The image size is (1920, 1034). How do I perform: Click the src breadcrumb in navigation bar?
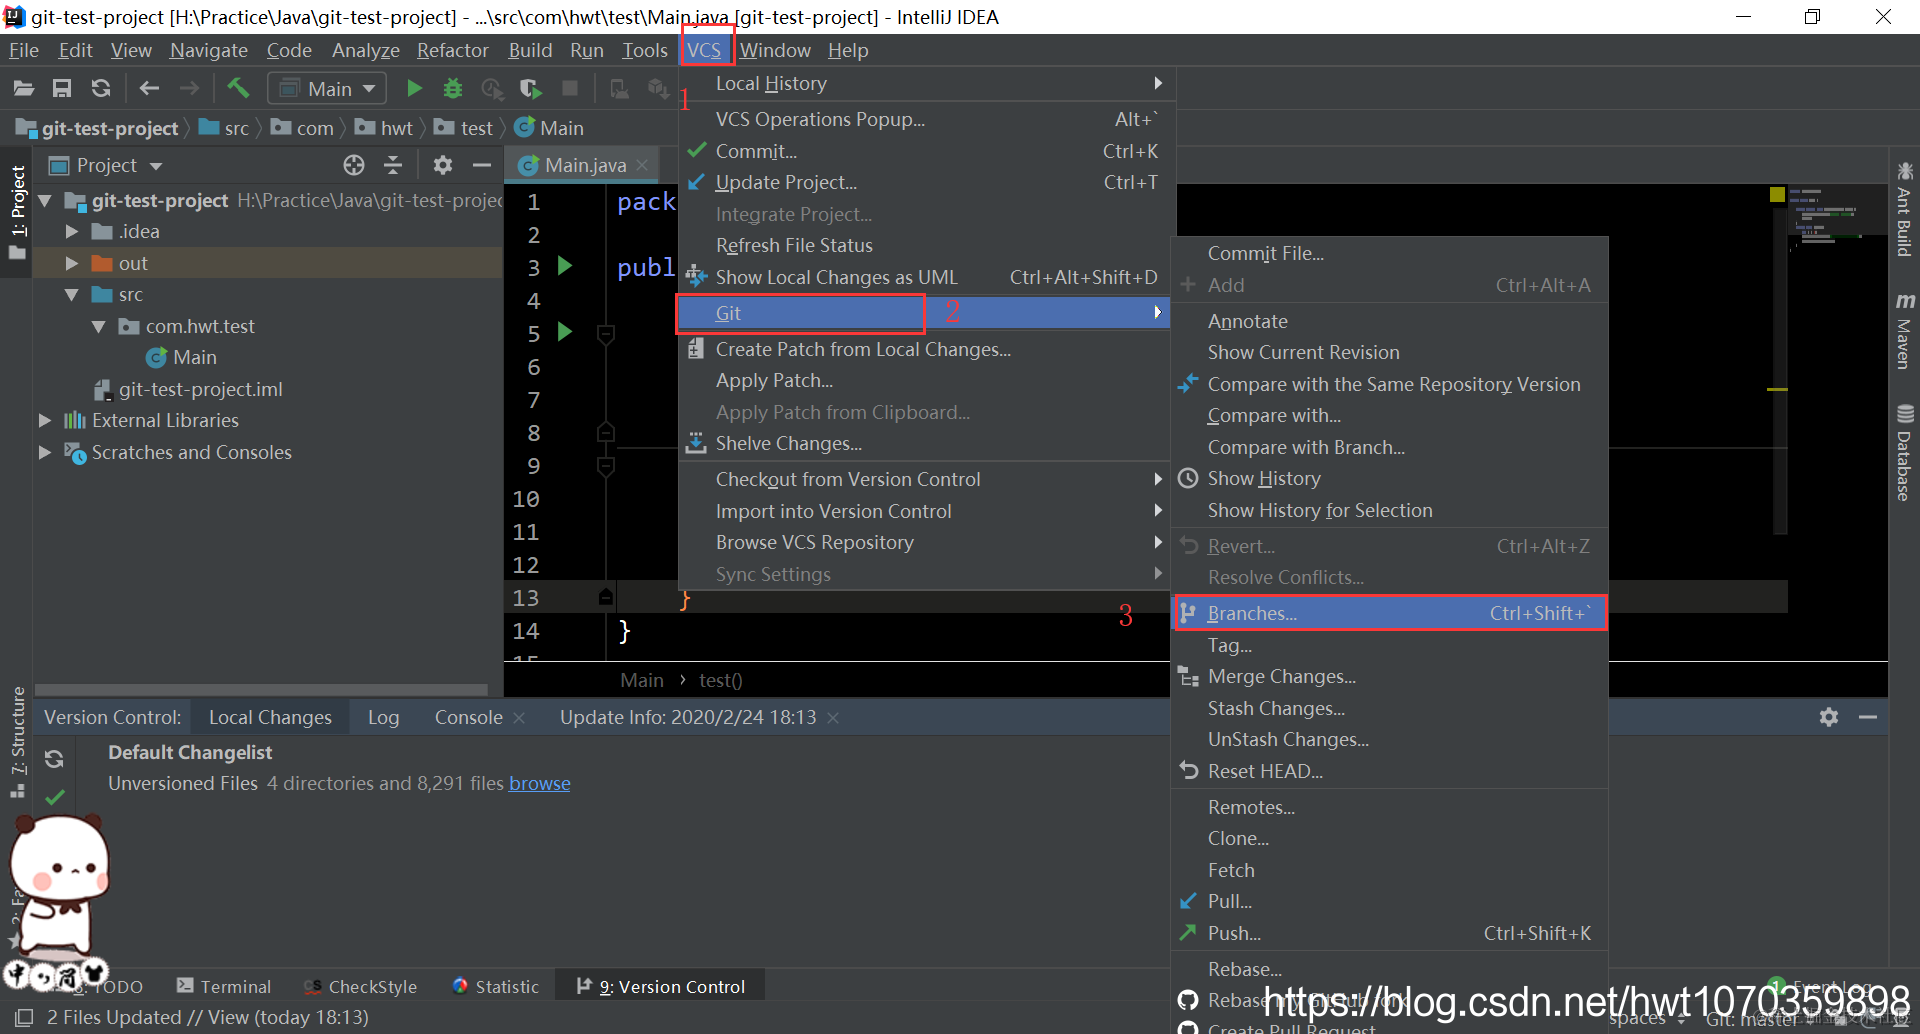point(225,128)
